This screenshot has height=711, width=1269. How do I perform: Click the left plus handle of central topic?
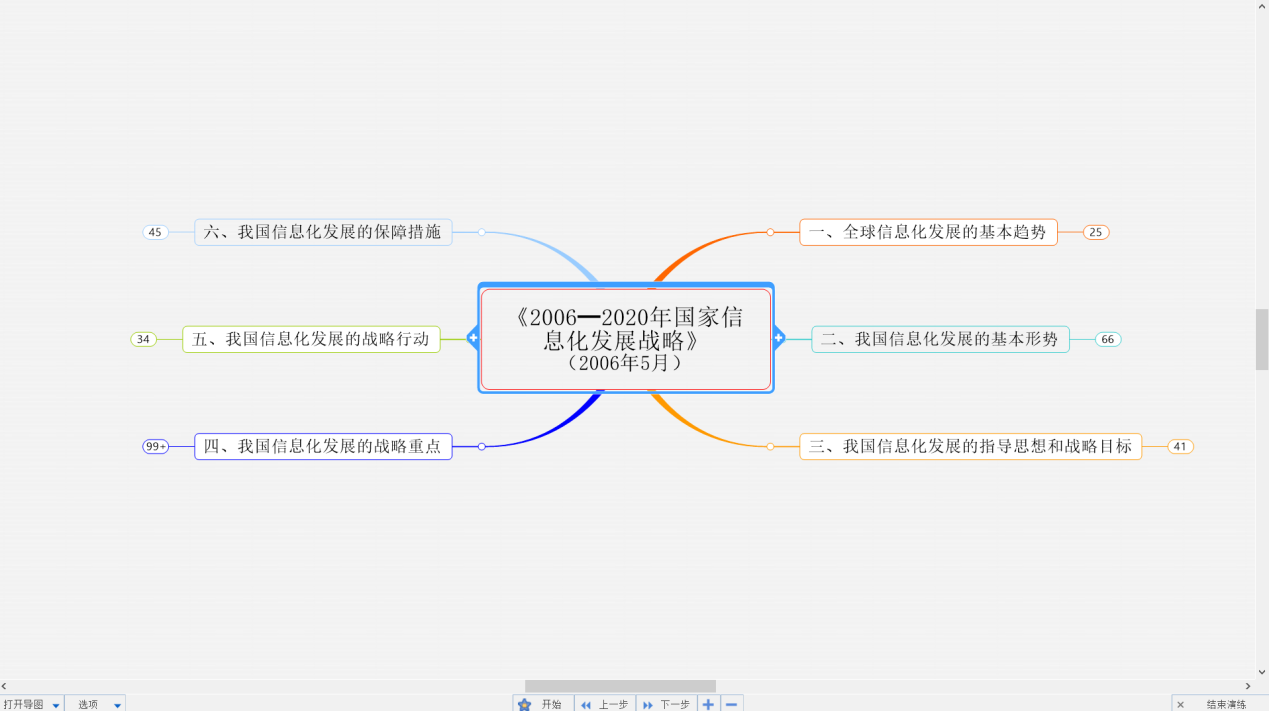(473, 338)
